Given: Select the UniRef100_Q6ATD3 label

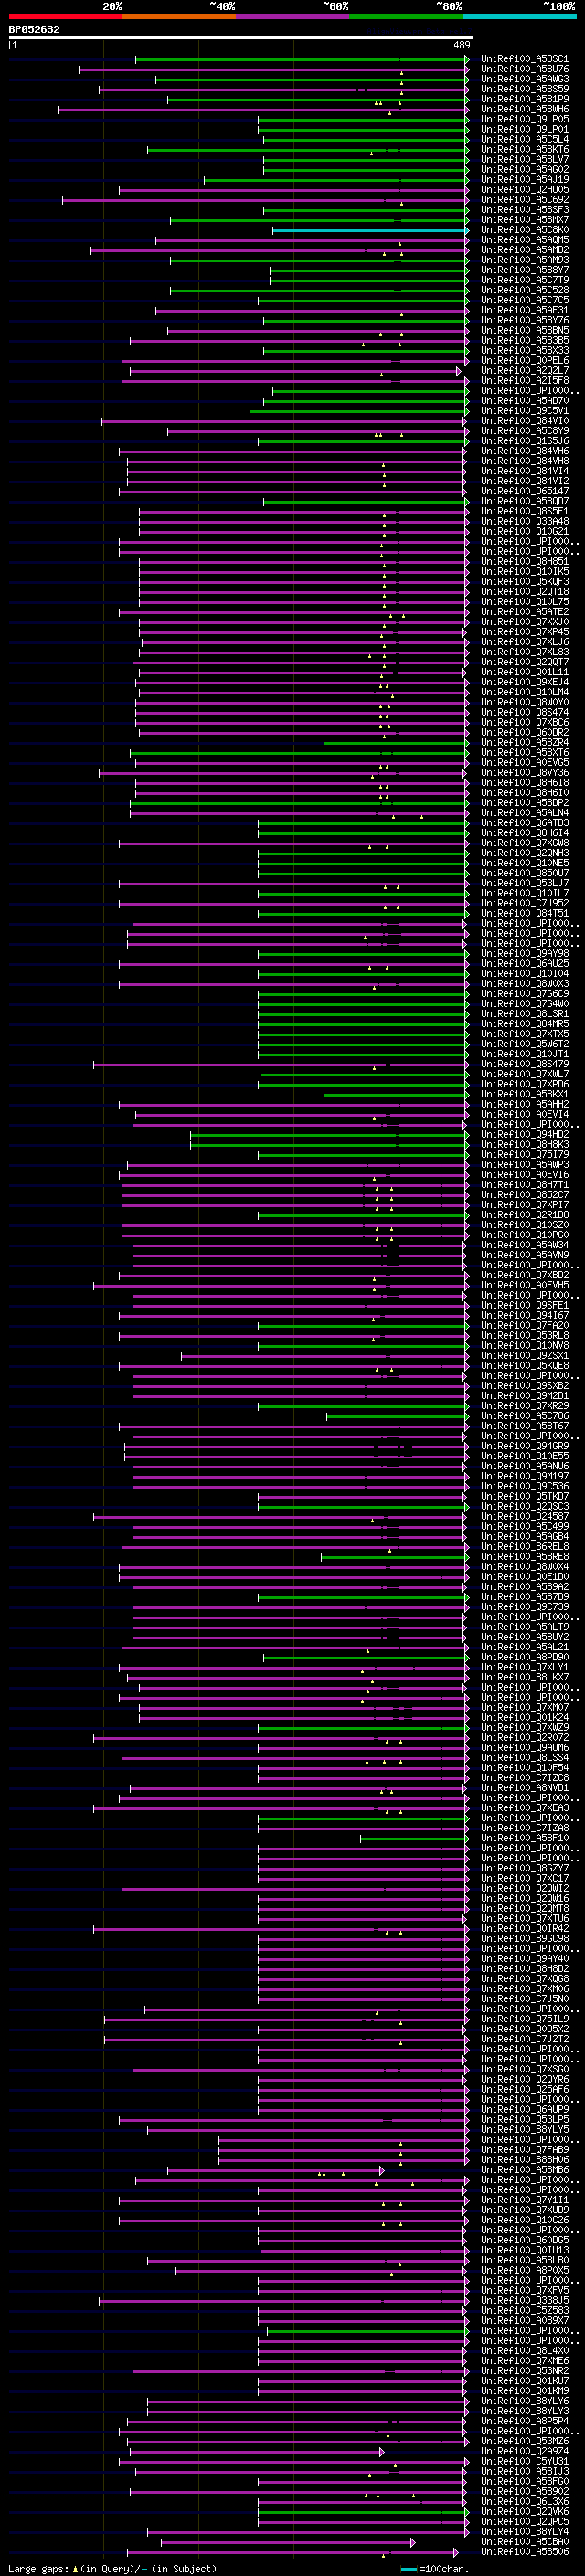Looking at the screenshot, I should 524,823.
